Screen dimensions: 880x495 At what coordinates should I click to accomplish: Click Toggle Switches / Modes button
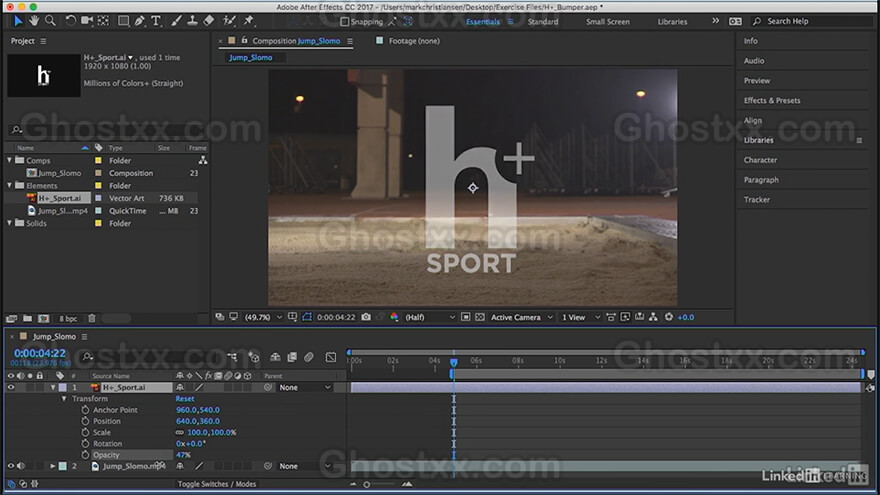(x=217, y=484)
